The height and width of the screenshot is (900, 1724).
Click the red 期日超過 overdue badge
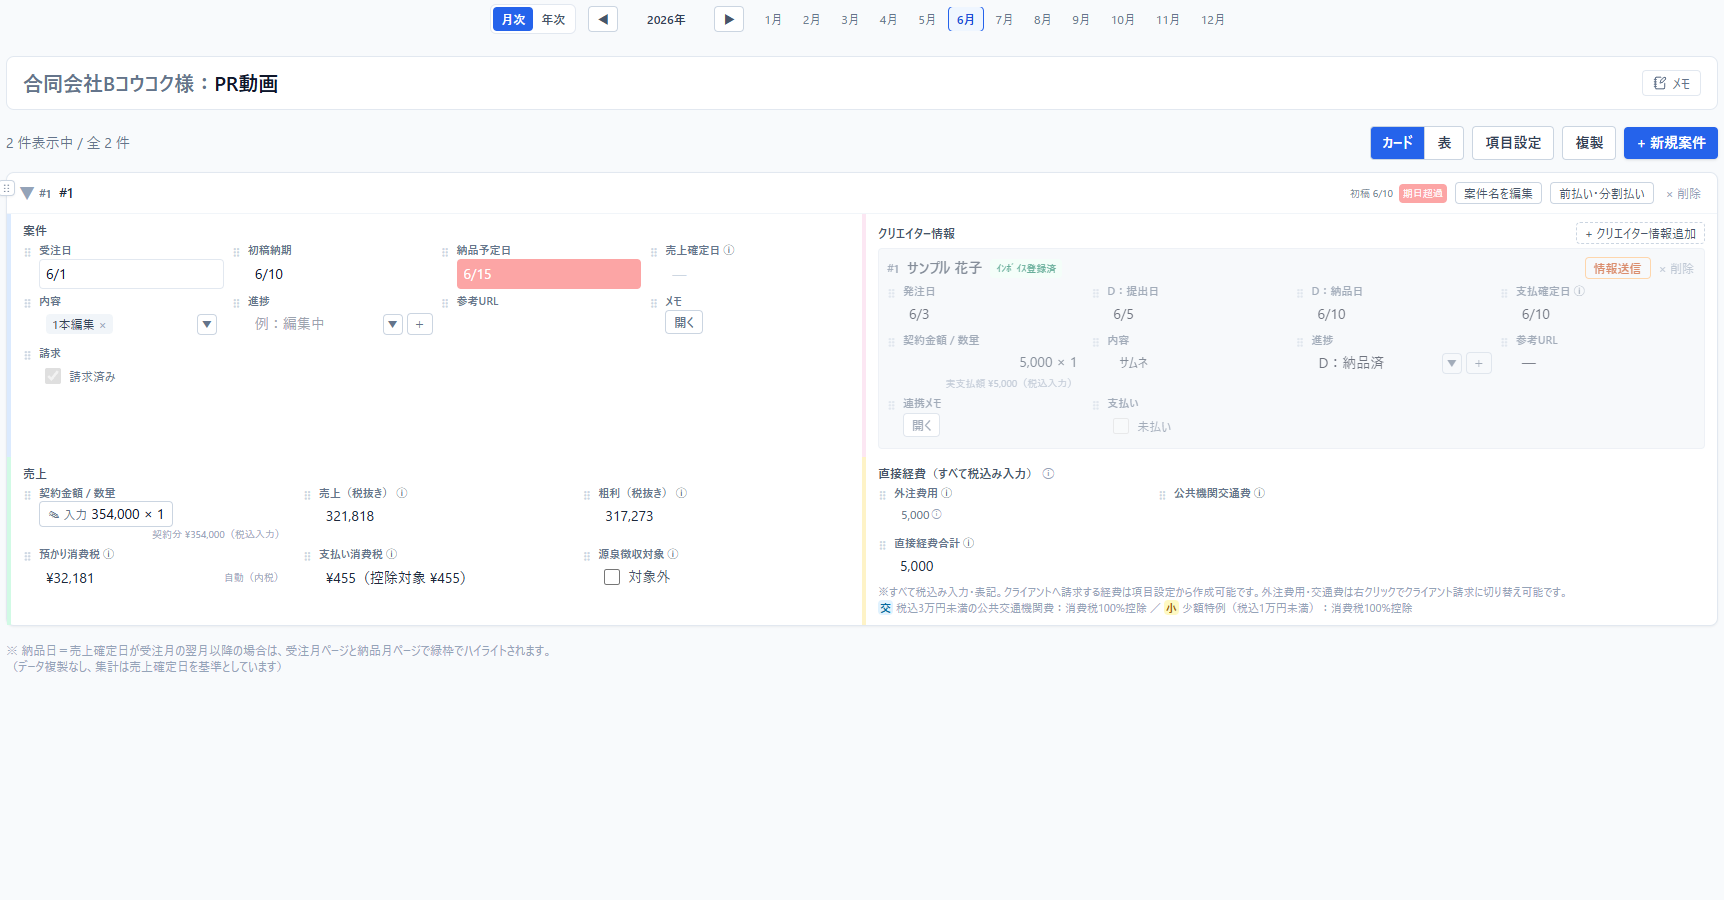pos(1423,193)
